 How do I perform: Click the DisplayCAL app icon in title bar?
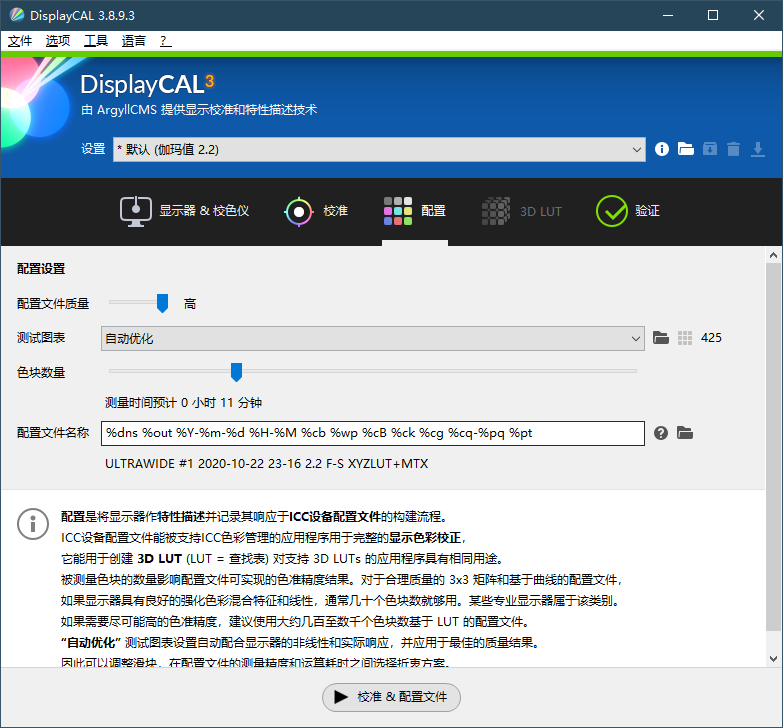(17, 15)
